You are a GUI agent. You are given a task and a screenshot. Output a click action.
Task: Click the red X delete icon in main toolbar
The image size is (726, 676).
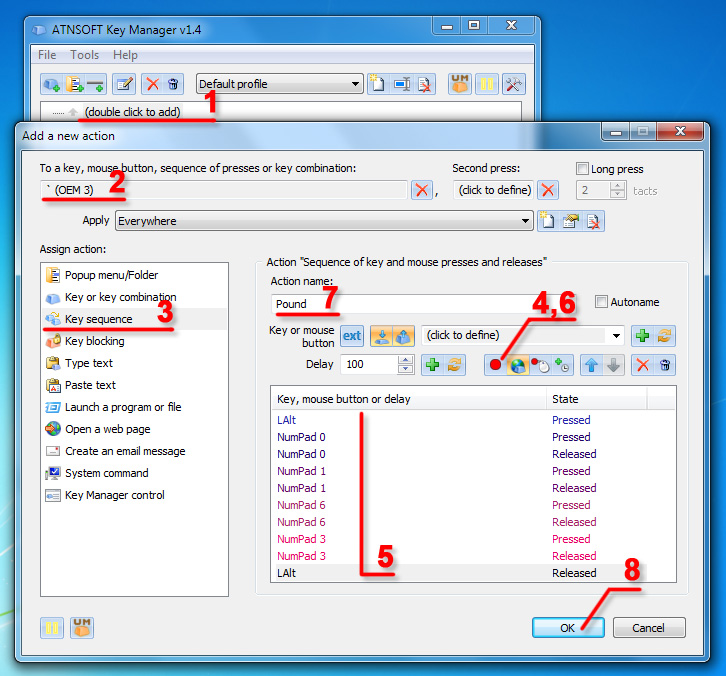click(152, 85)
